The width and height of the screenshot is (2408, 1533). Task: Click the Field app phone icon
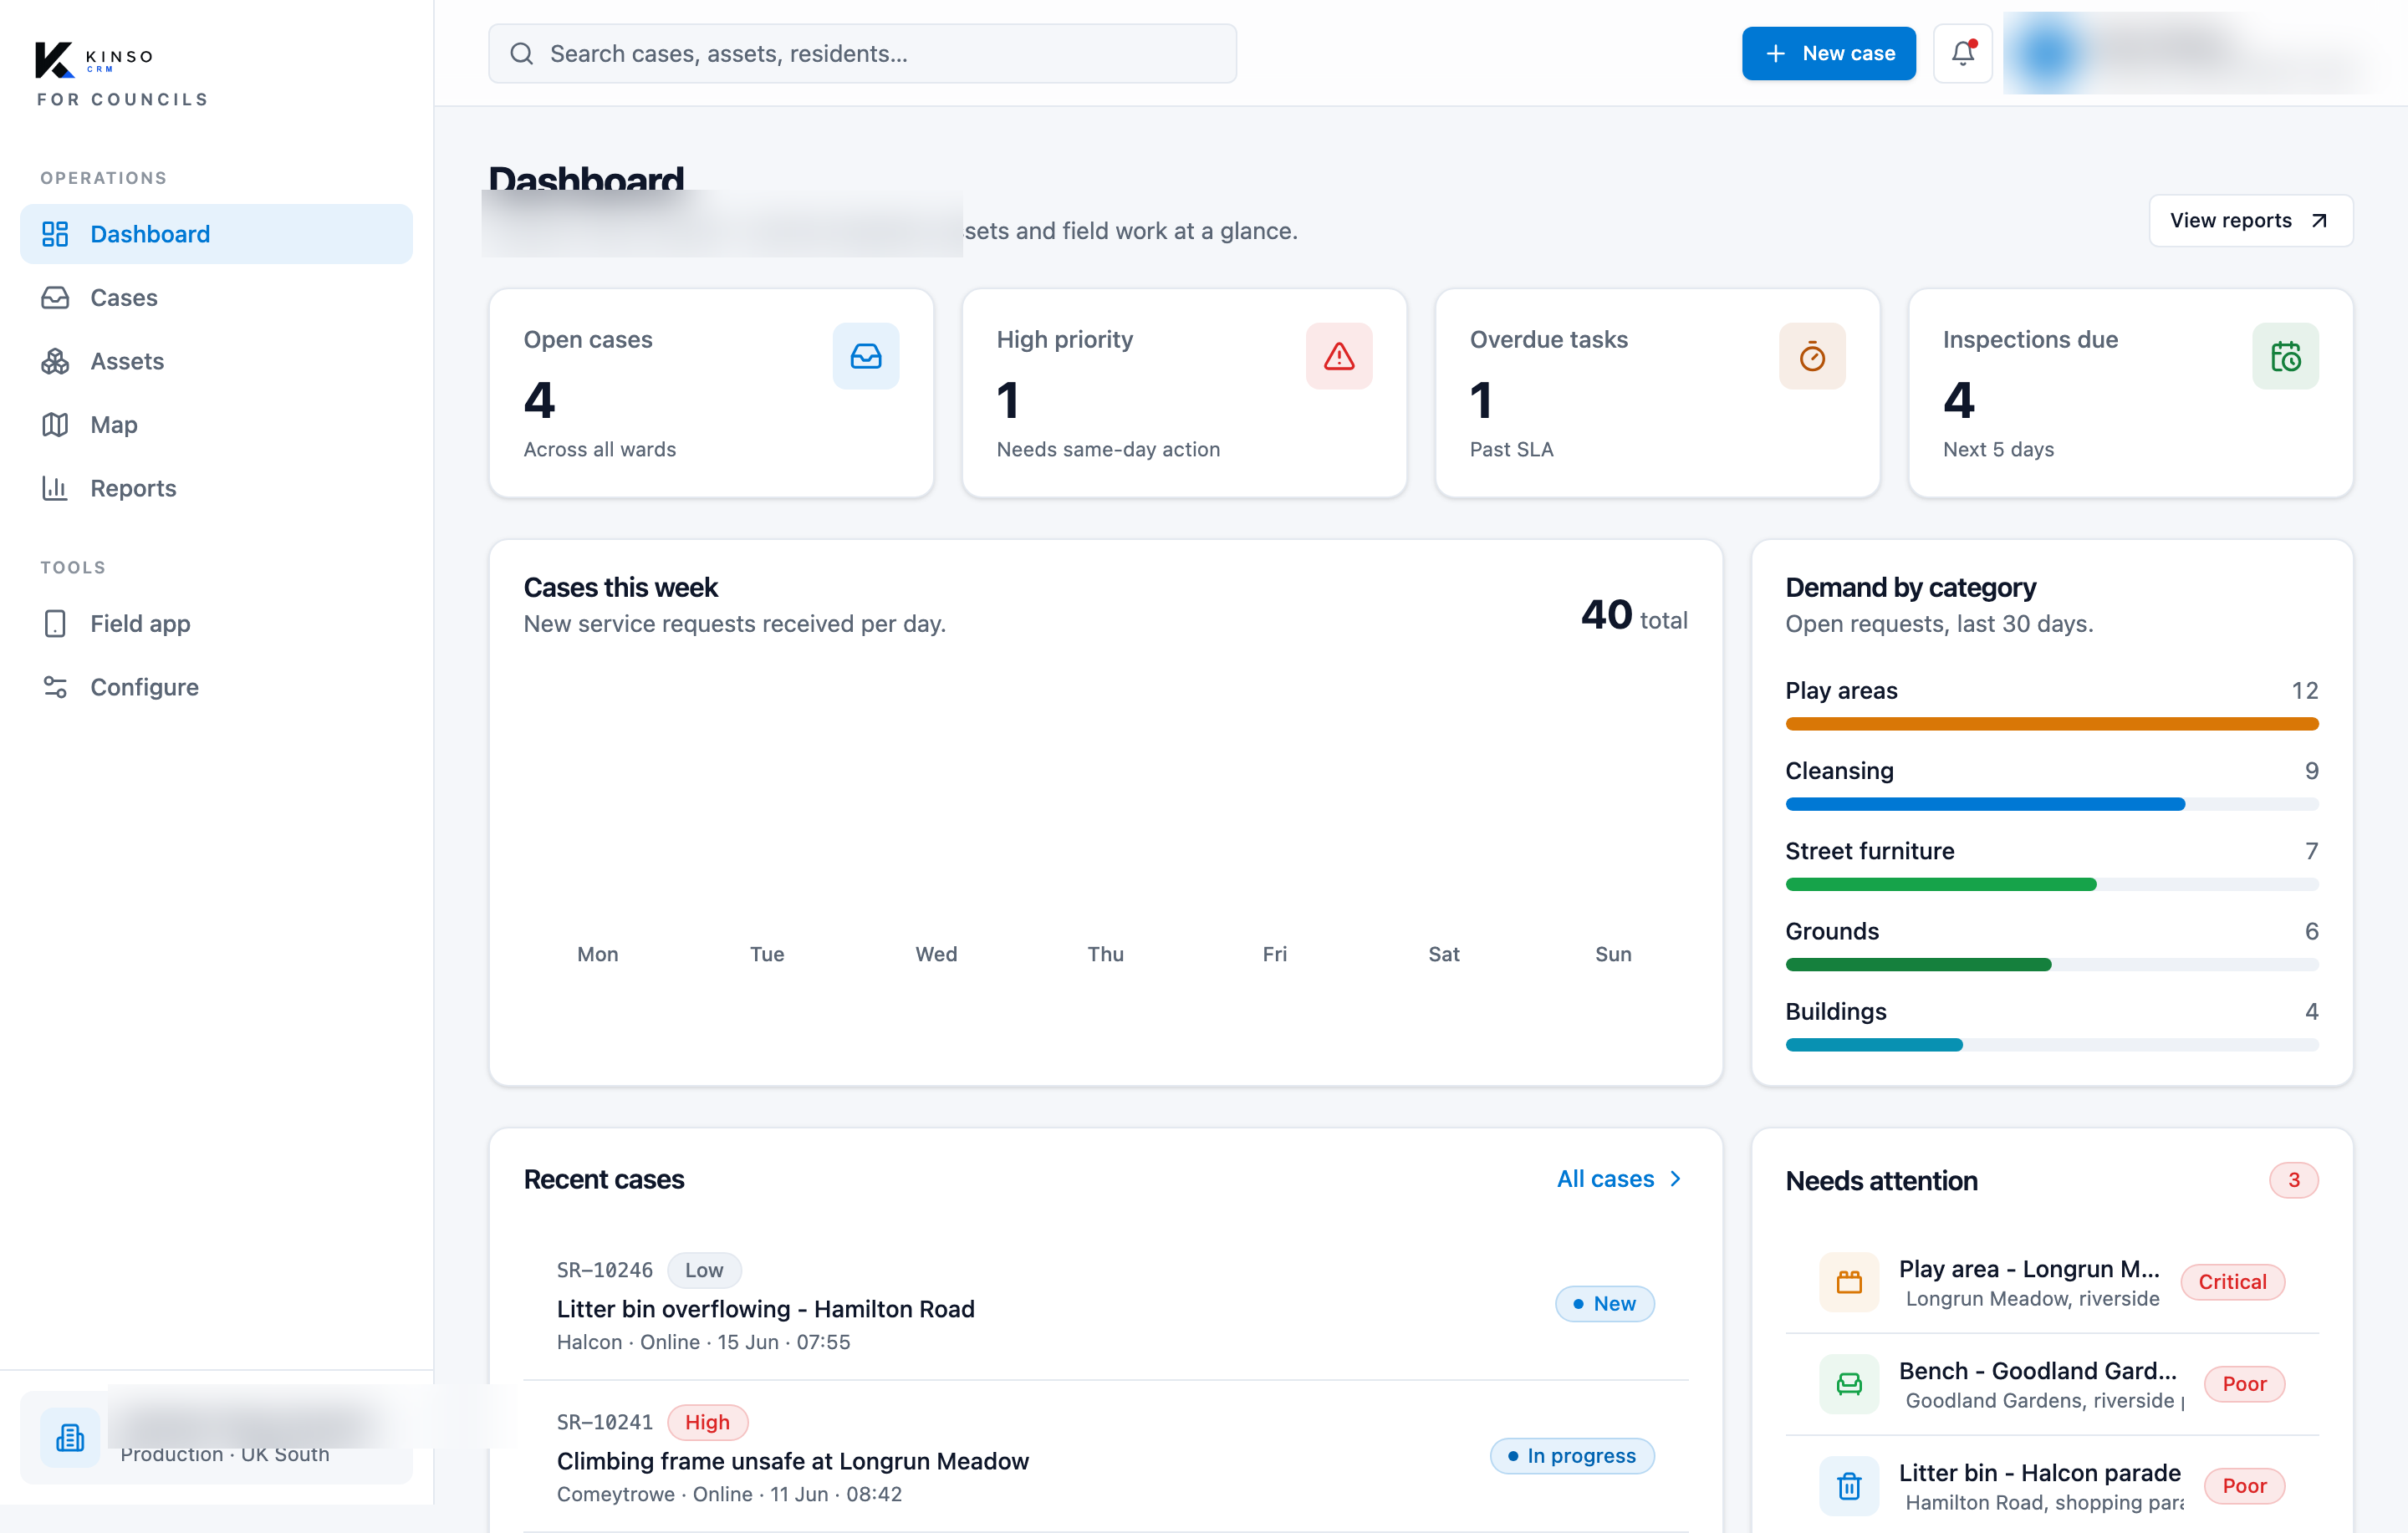click(x=55, y=624)
